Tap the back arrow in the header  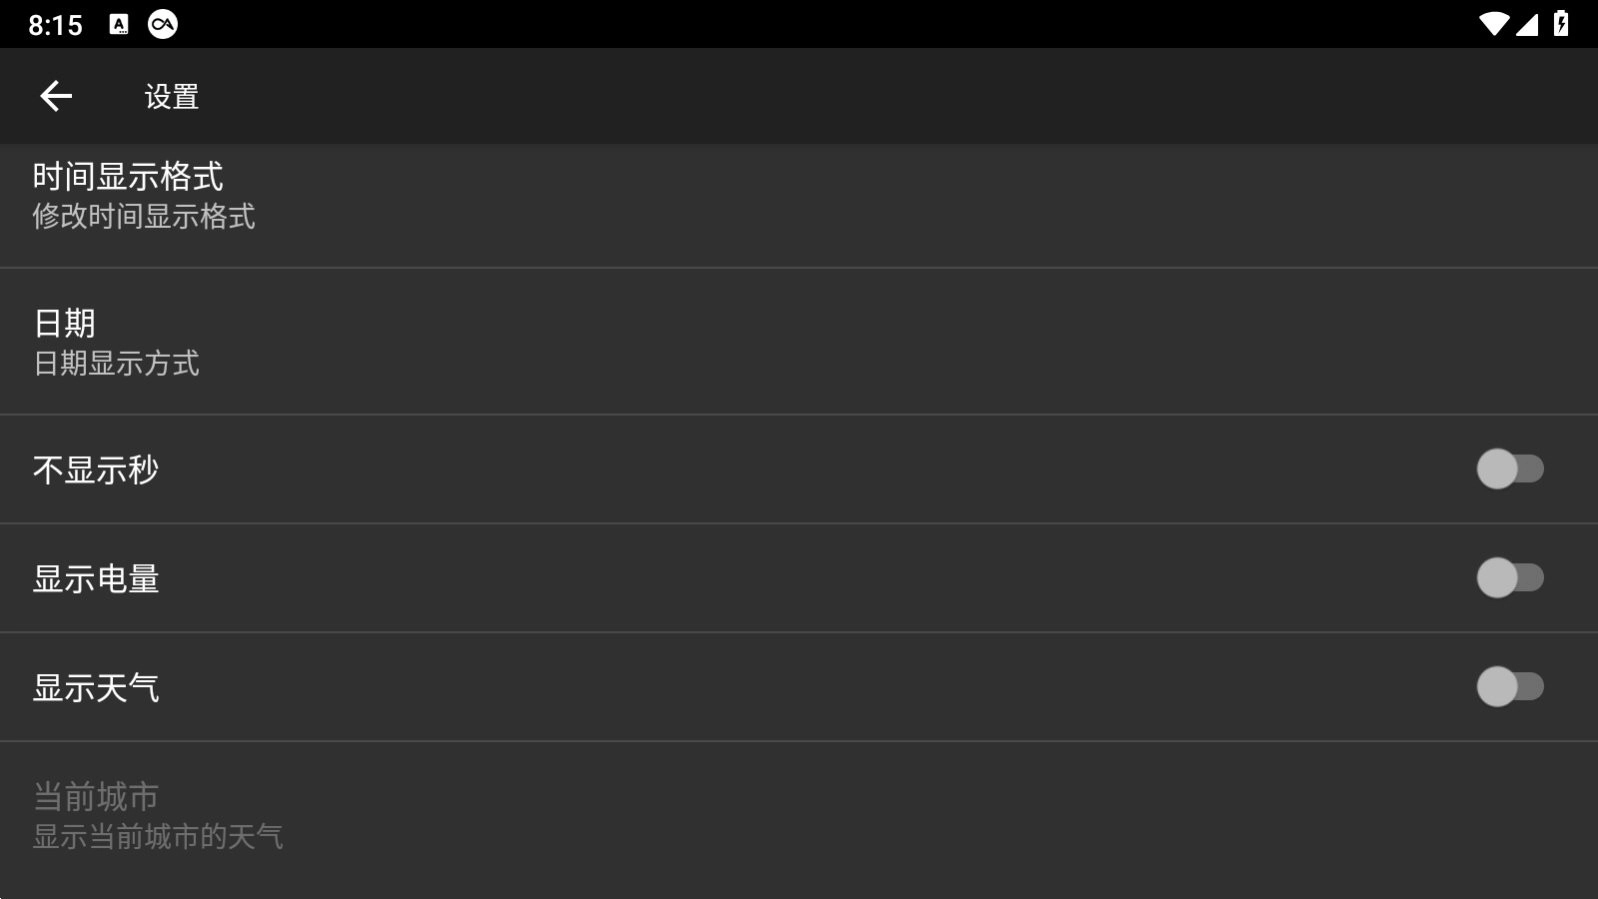click(56, 96)
